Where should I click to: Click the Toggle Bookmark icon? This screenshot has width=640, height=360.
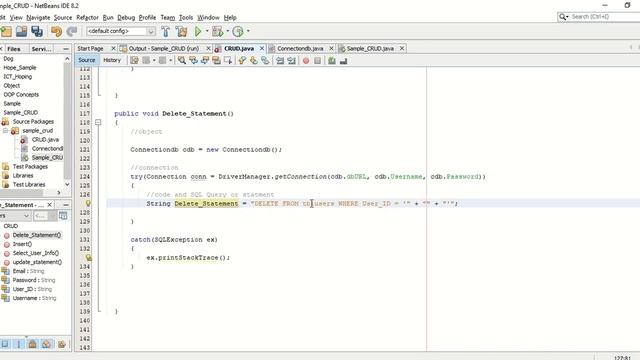265,60
